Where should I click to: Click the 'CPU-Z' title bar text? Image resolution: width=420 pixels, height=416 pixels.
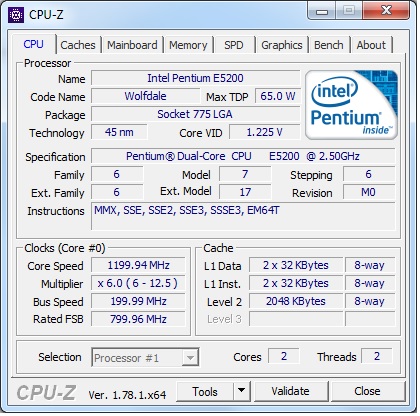tap(46, 15)
